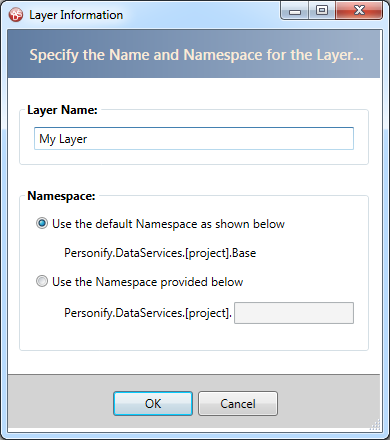390x440 pixels.
Task: Click the 'Layer Information' window title
Action: point(76,15)
